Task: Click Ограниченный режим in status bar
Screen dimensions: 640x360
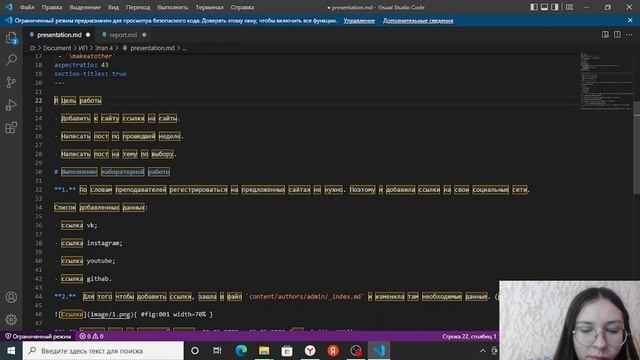Action: coord(38,336)
